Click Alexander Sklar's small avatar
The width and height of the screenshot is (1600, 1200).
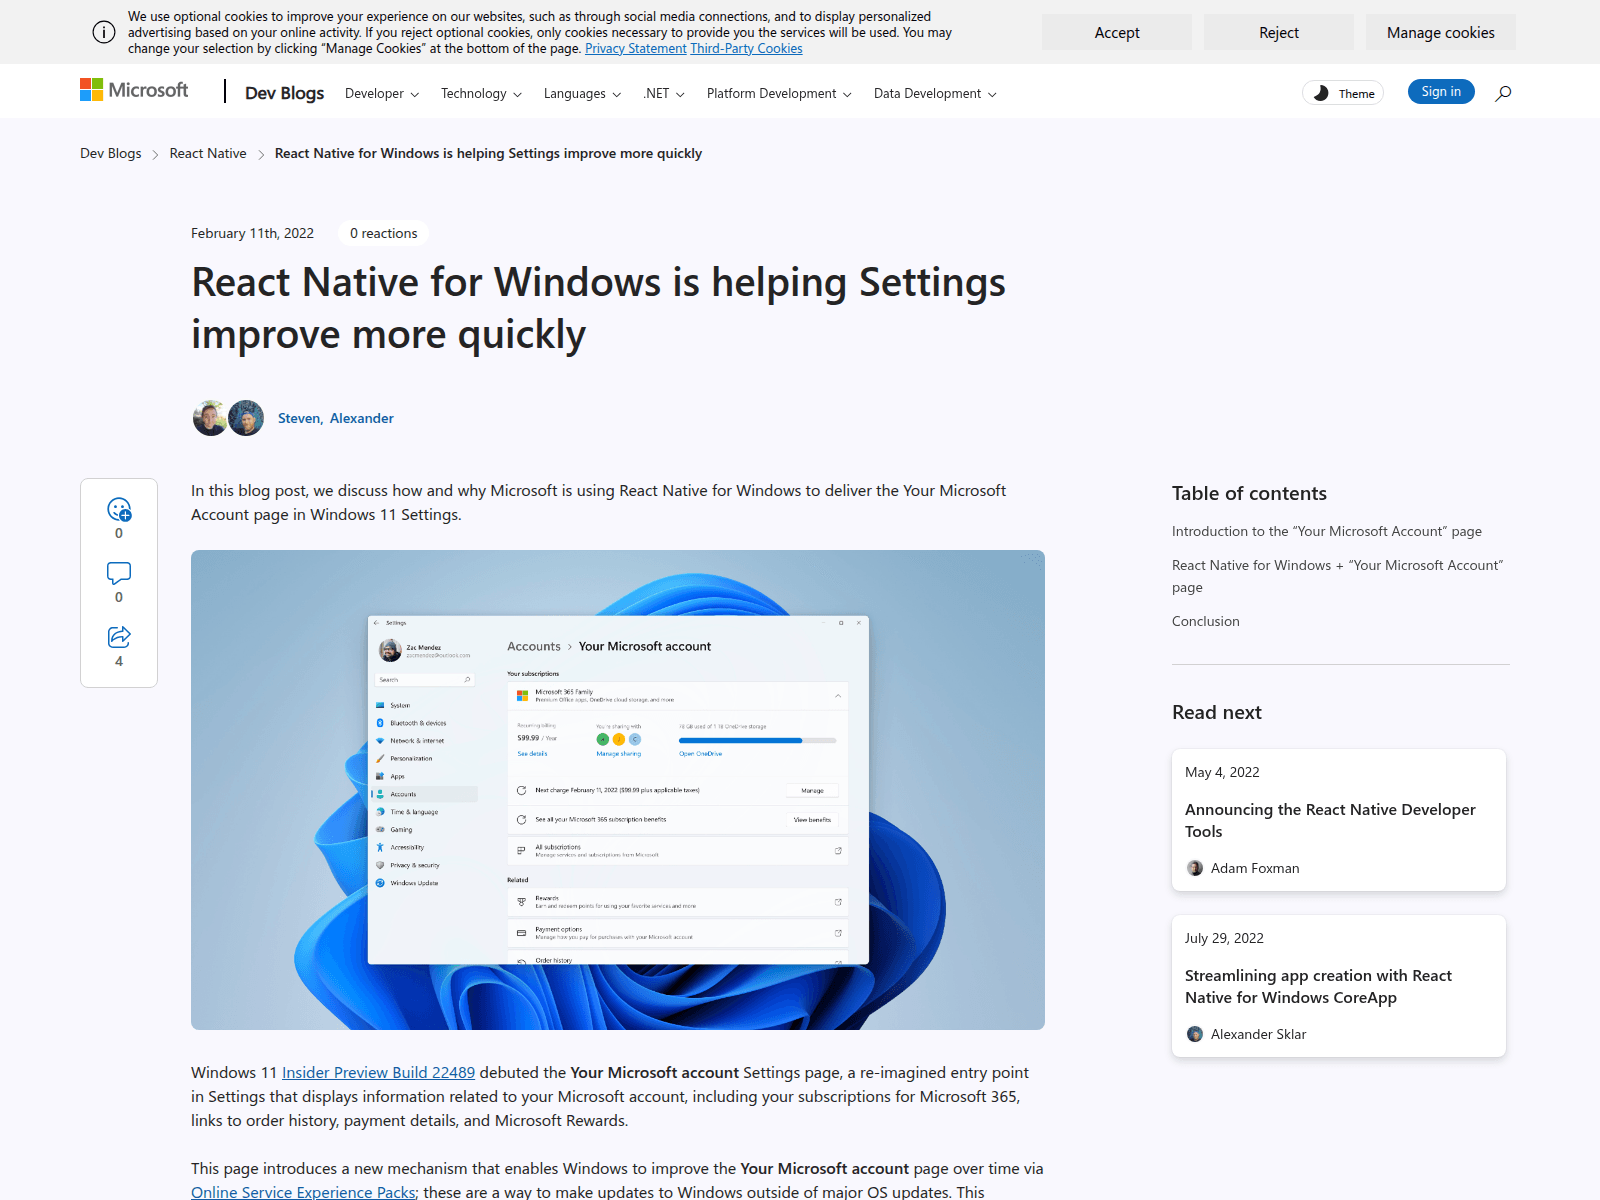click(x=1195, y=1034)
